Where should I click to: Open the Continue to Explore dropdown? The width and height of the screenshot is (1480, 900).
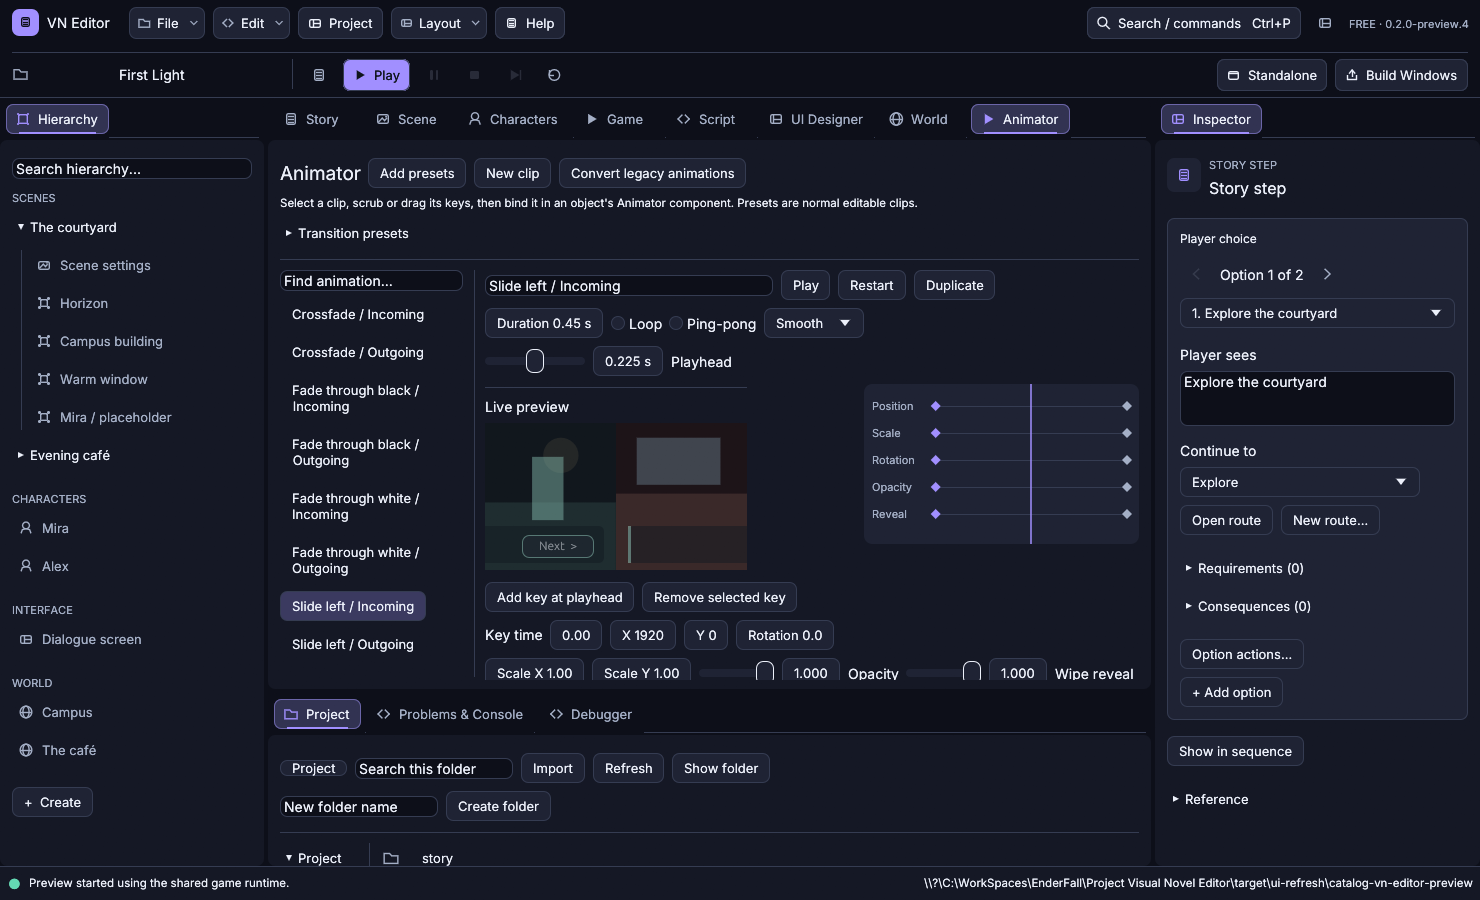[1299, 482]
